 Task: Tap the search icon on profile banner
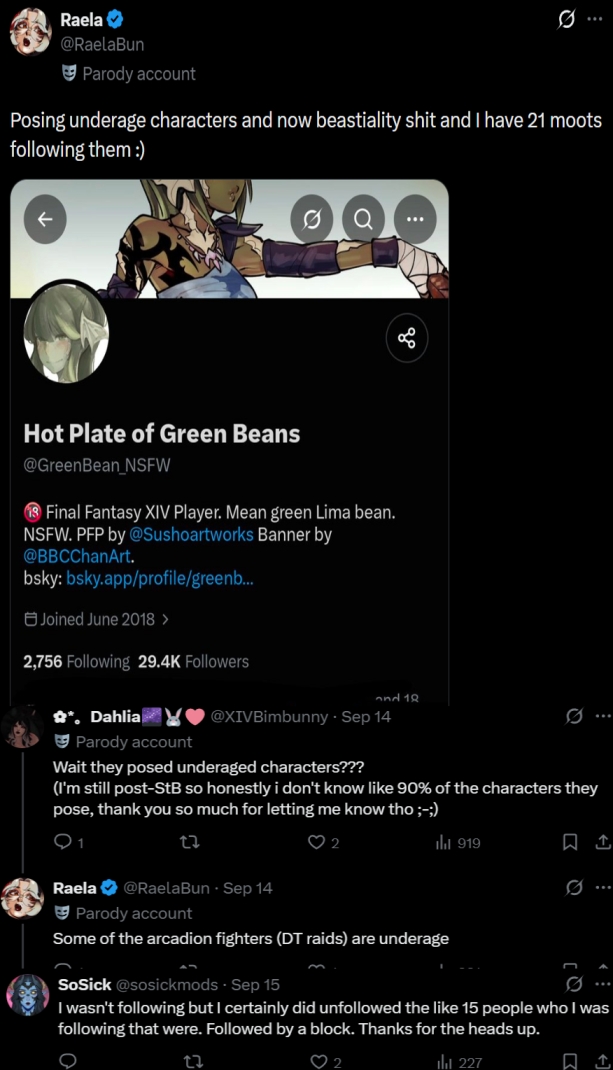click(363, 218)
